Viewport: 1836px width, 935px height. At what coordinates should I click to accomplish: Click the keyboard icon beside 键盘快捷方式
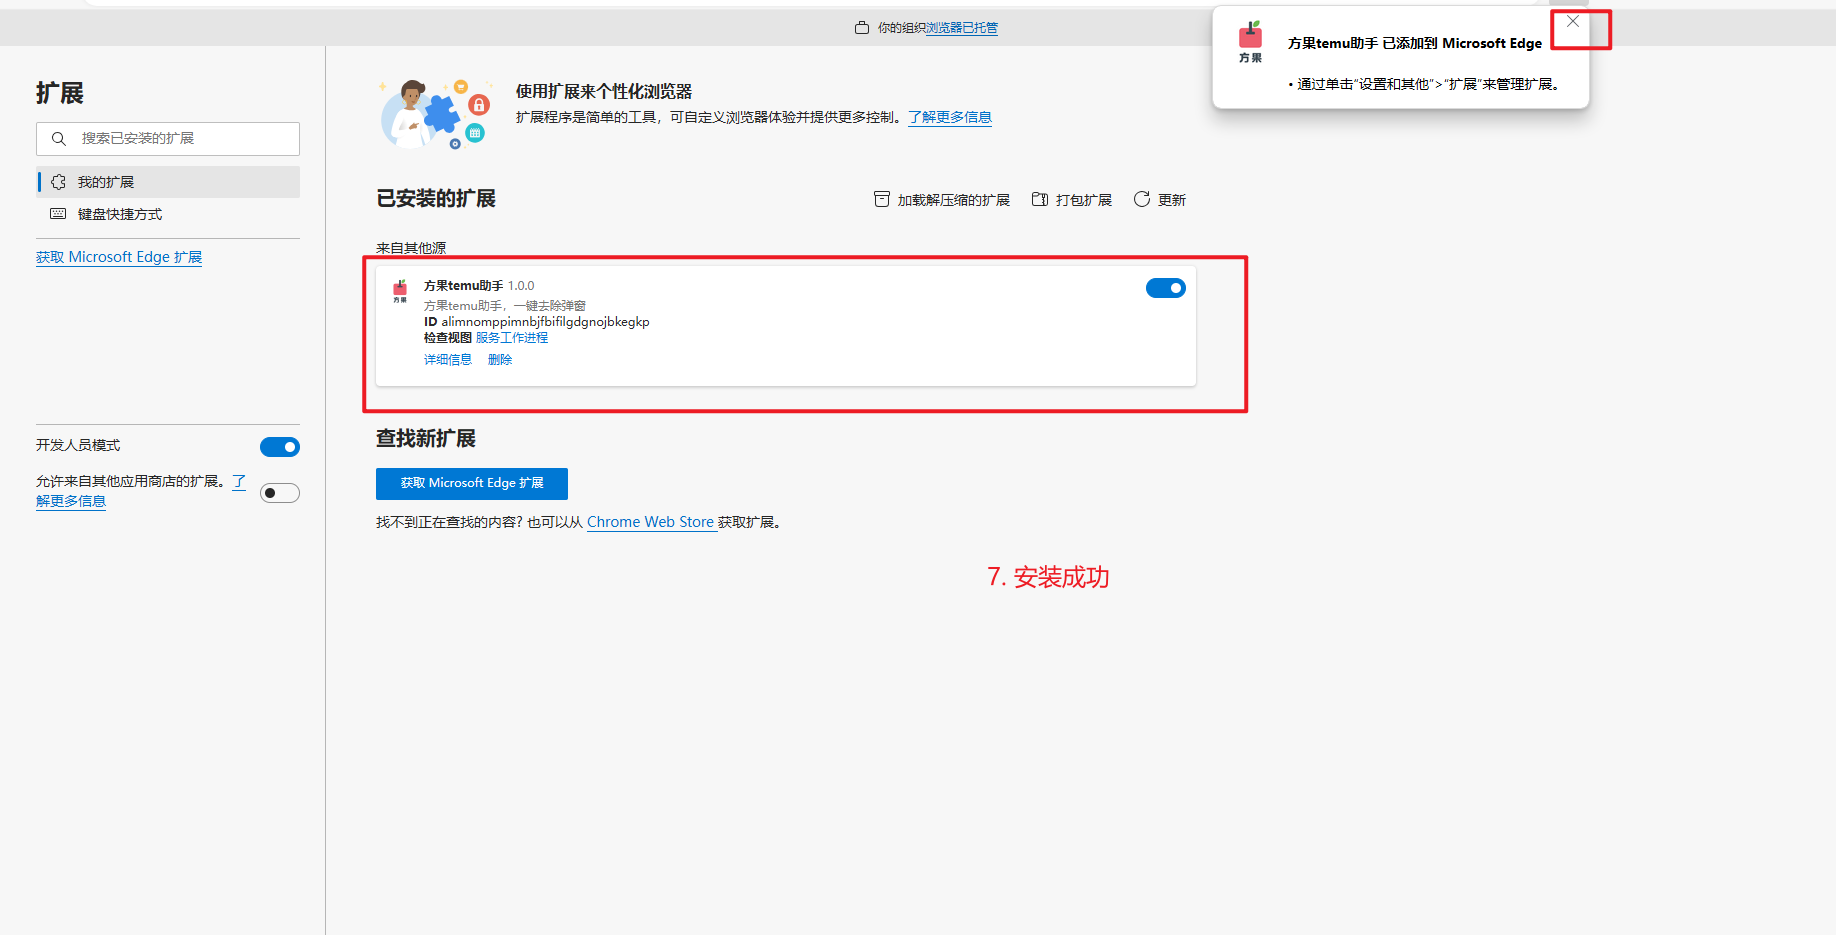pos(58,214)
